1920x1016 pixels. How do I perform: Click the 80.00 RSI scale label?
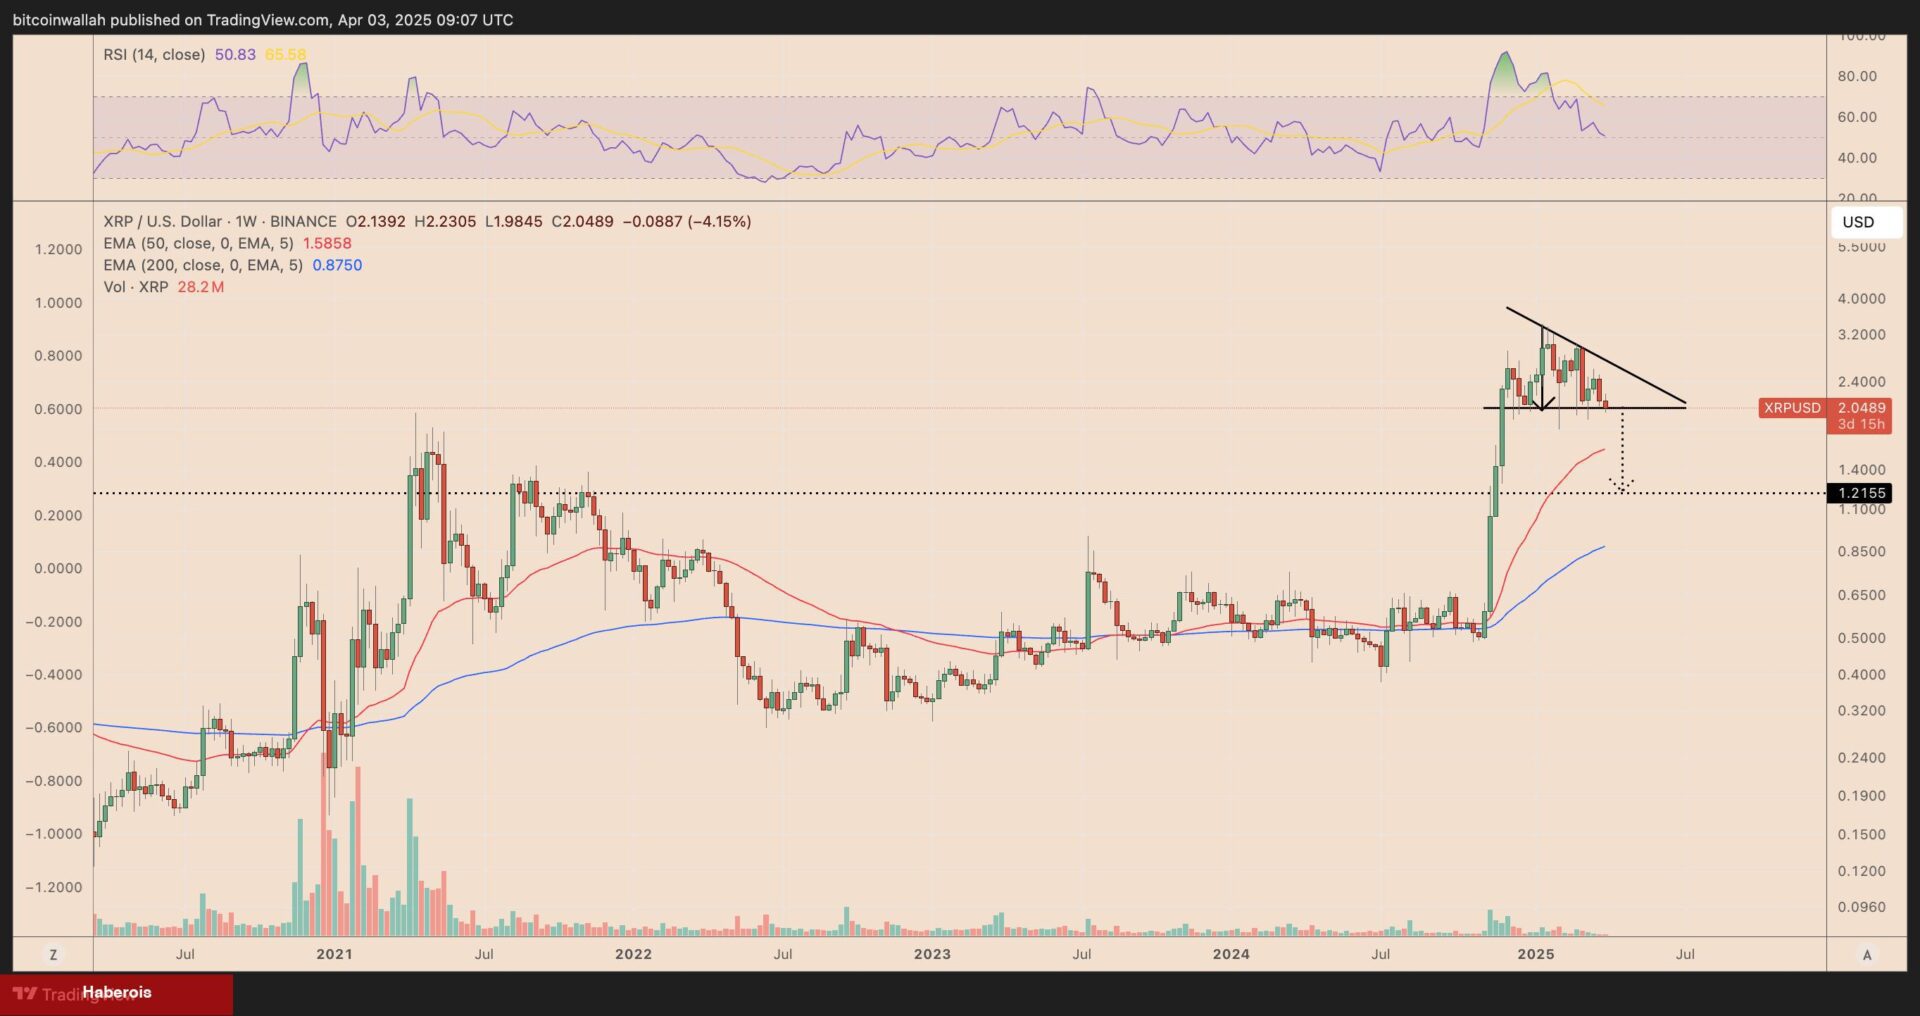point(1857,76)
